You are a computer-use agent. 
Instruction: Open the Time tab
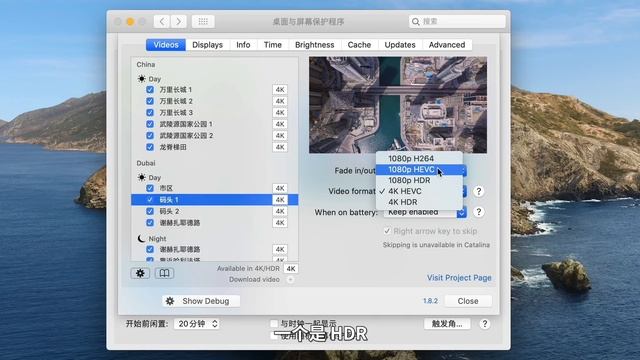[x=273, y=45]
